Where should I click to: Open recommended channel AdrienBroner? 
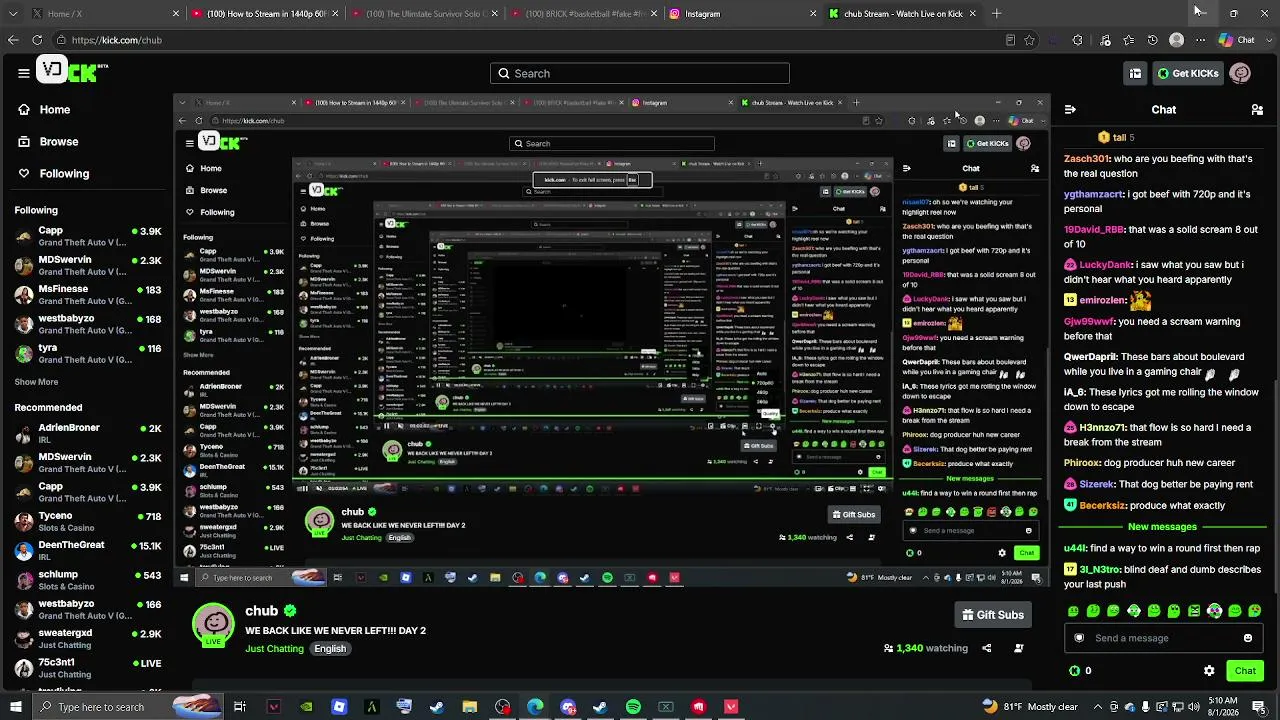(88, 434)
